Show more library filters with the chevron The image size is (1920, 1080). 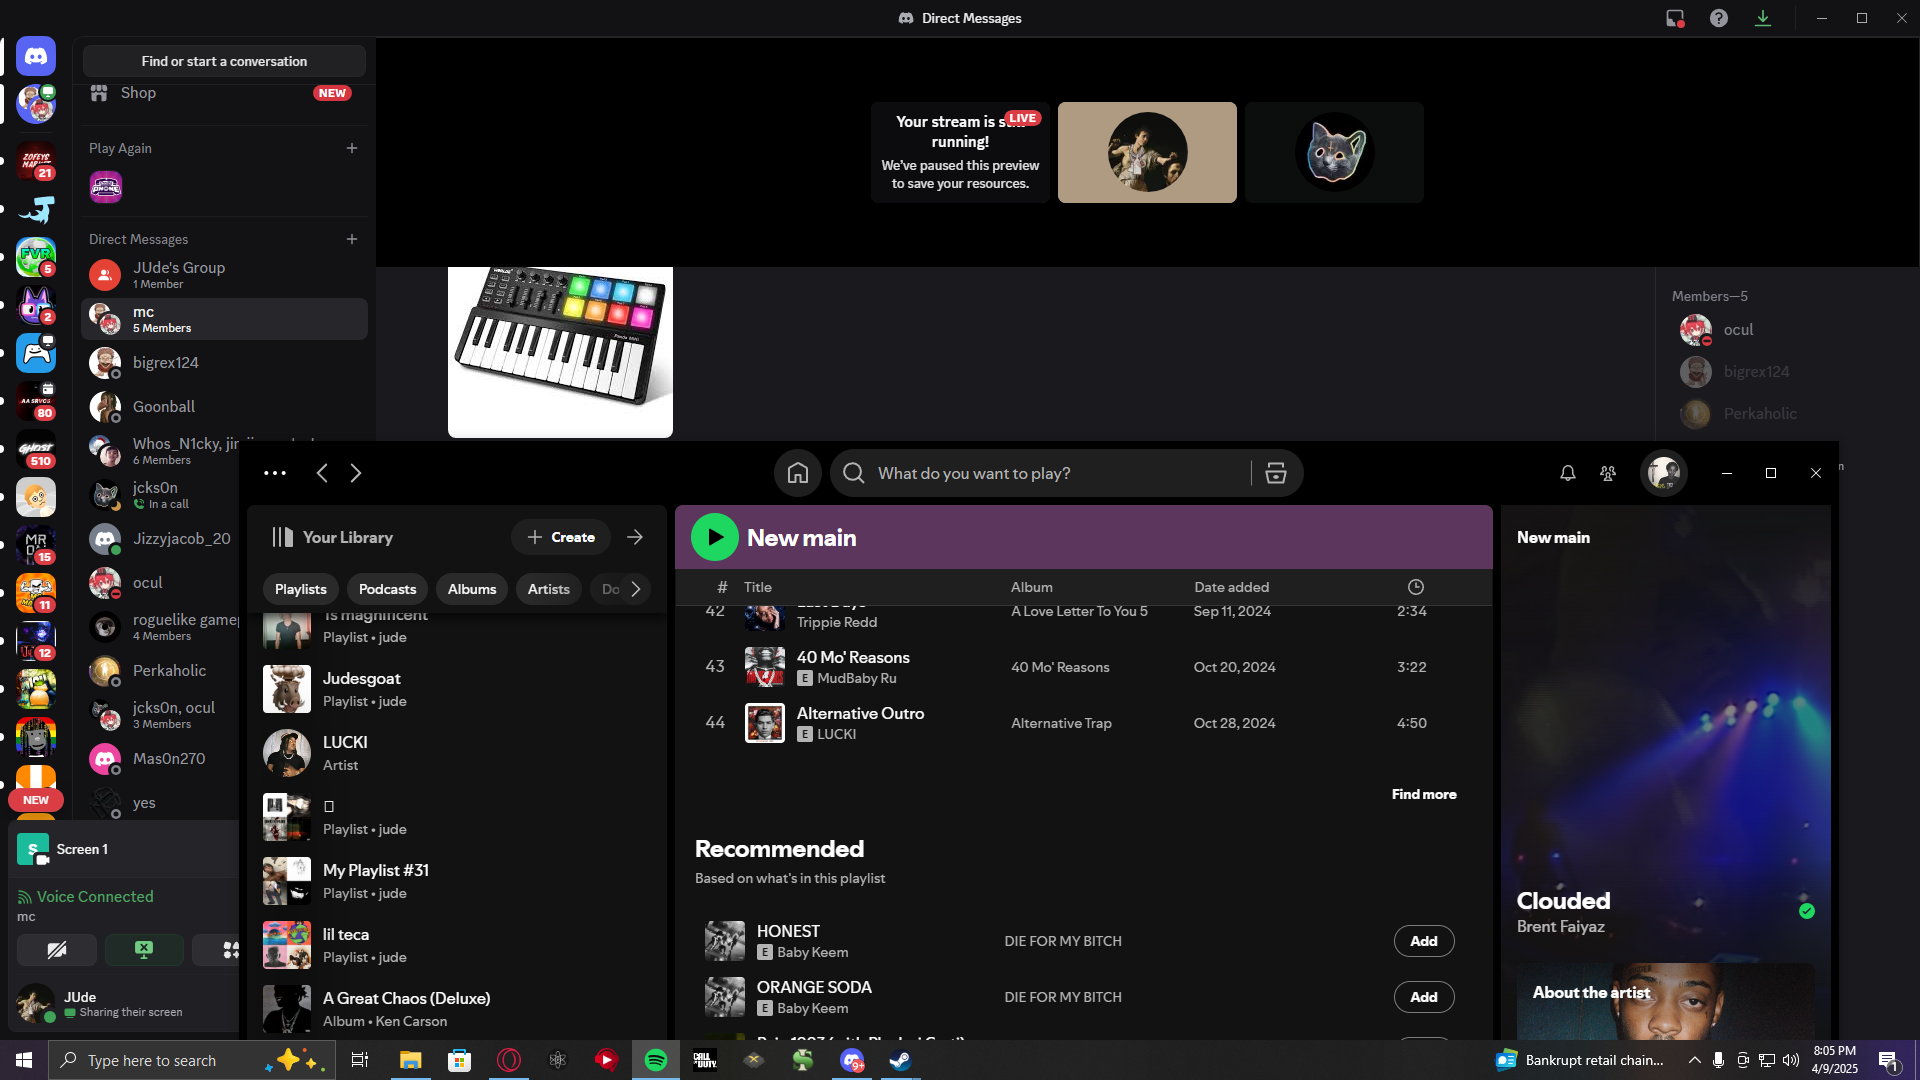(636, 589)
